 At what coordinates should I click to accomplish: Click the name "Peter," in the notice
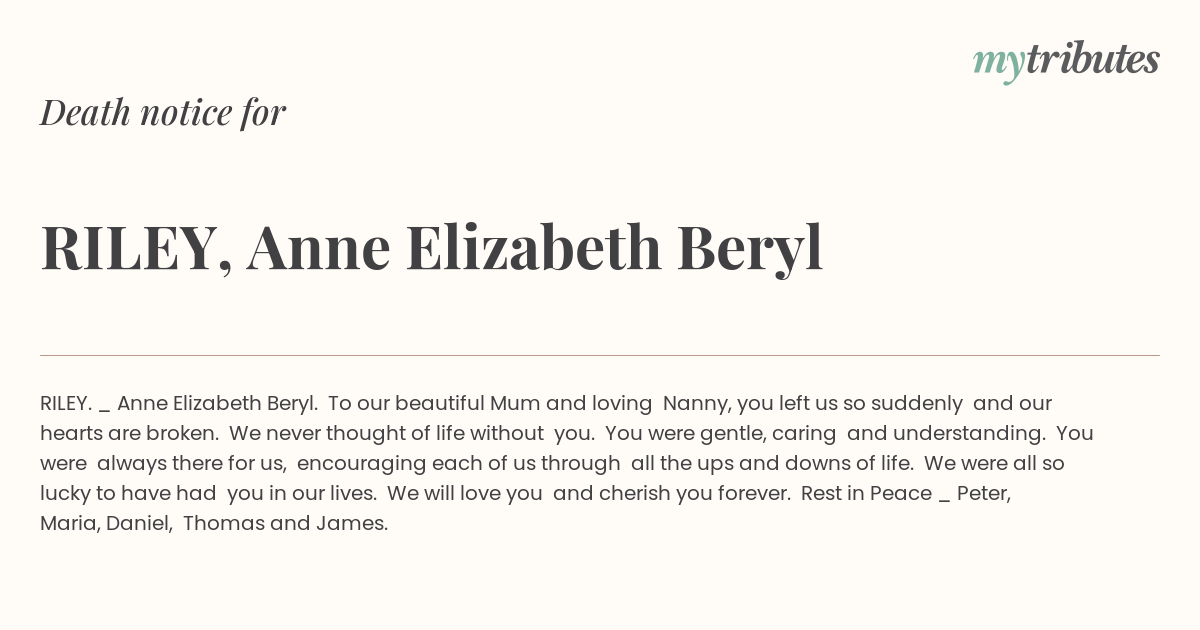(984, 494)
